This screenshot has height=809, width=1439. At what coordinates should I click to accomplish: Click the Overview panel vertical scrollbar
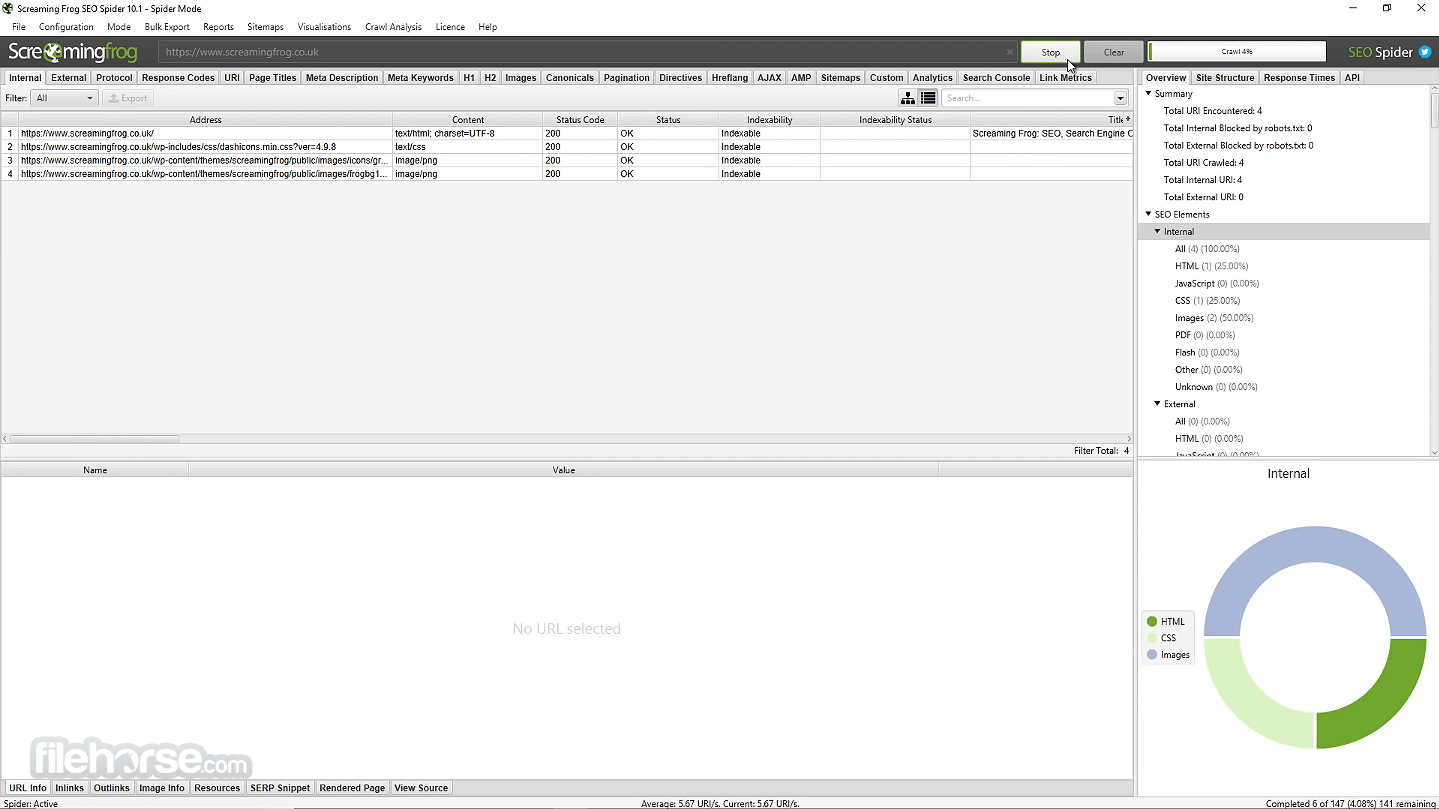(1433, 110)
